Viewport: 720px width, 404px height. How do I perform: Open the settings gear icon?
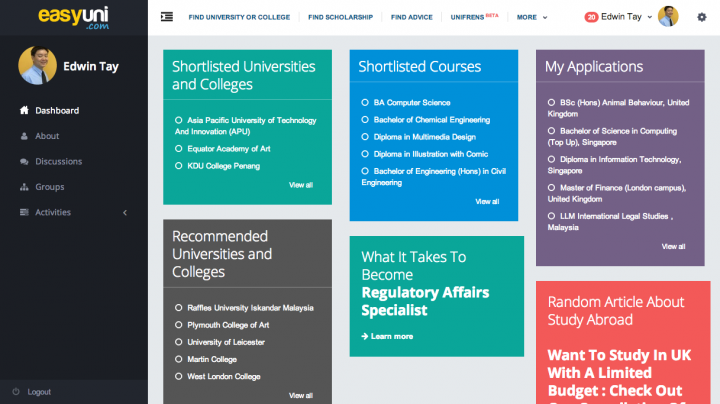click(702, 17)
